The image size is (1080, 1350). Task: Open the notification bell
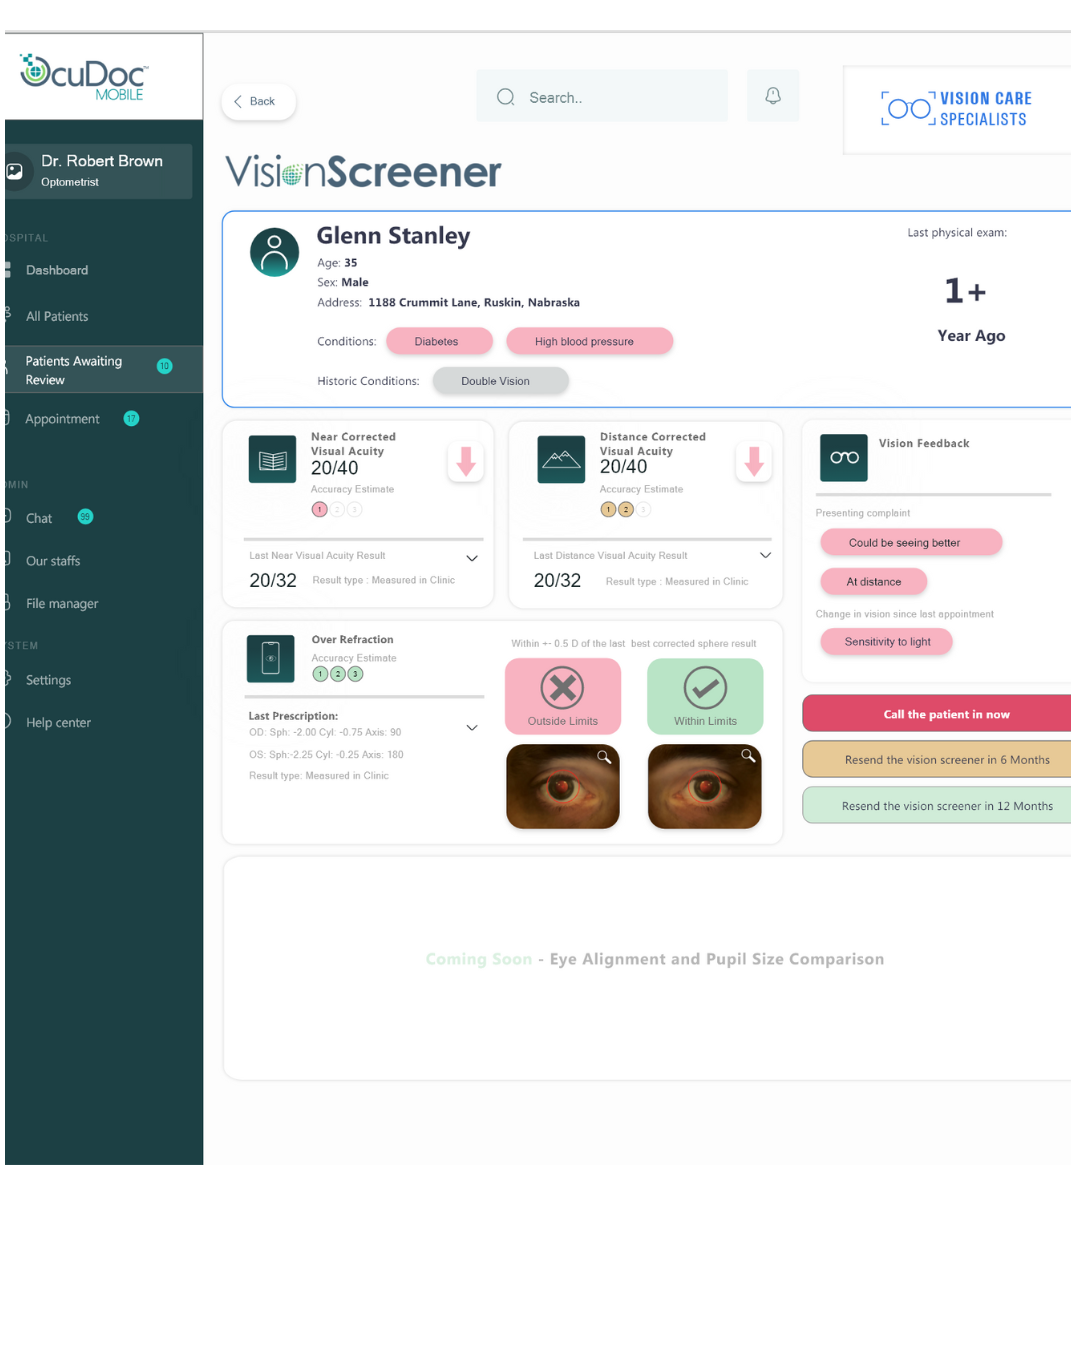tap(772, 95)
